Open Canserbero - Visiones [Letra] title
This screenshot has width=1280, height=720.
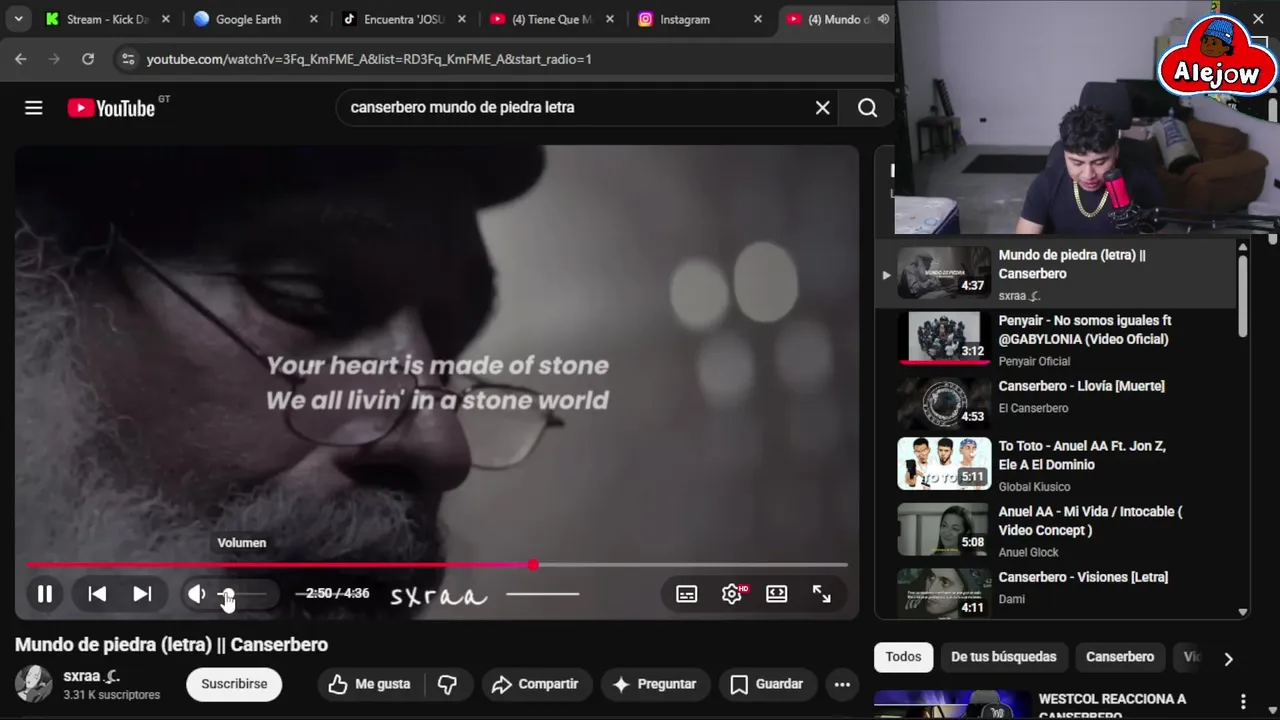(x=1083, y=577)
